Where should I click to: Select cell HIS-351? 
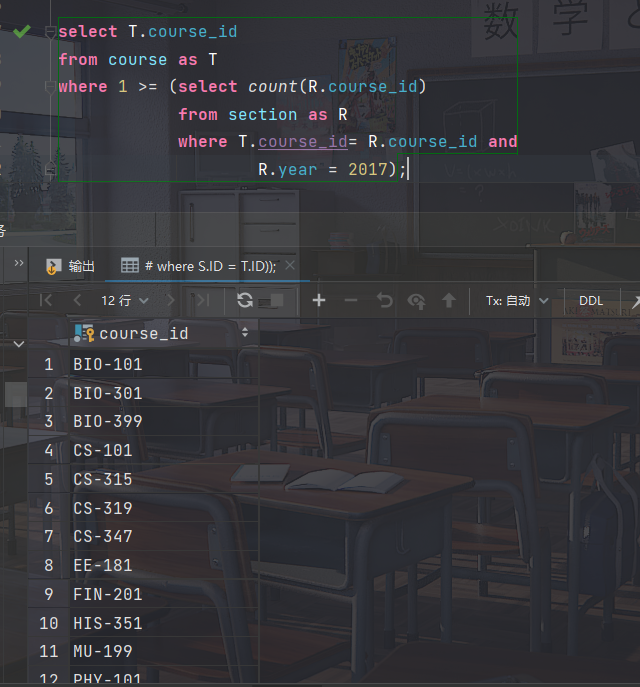point(164,623)
